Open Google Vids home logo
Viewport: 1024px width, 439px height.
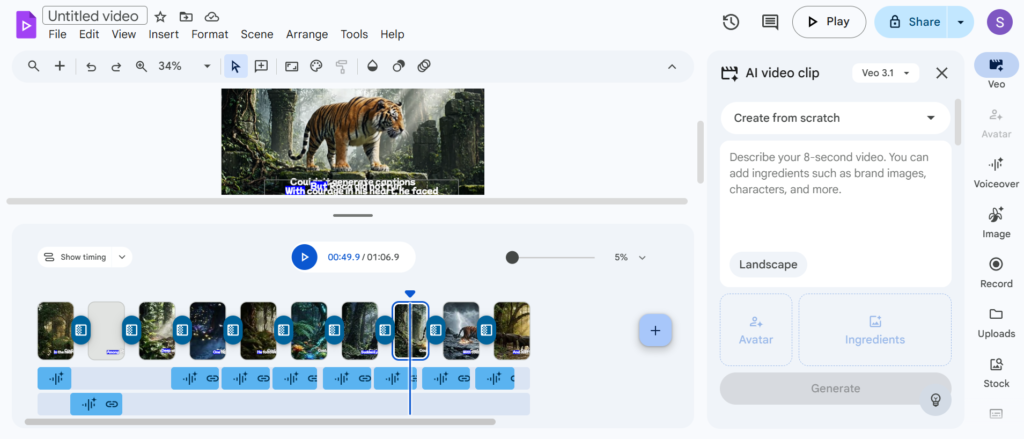25,25
